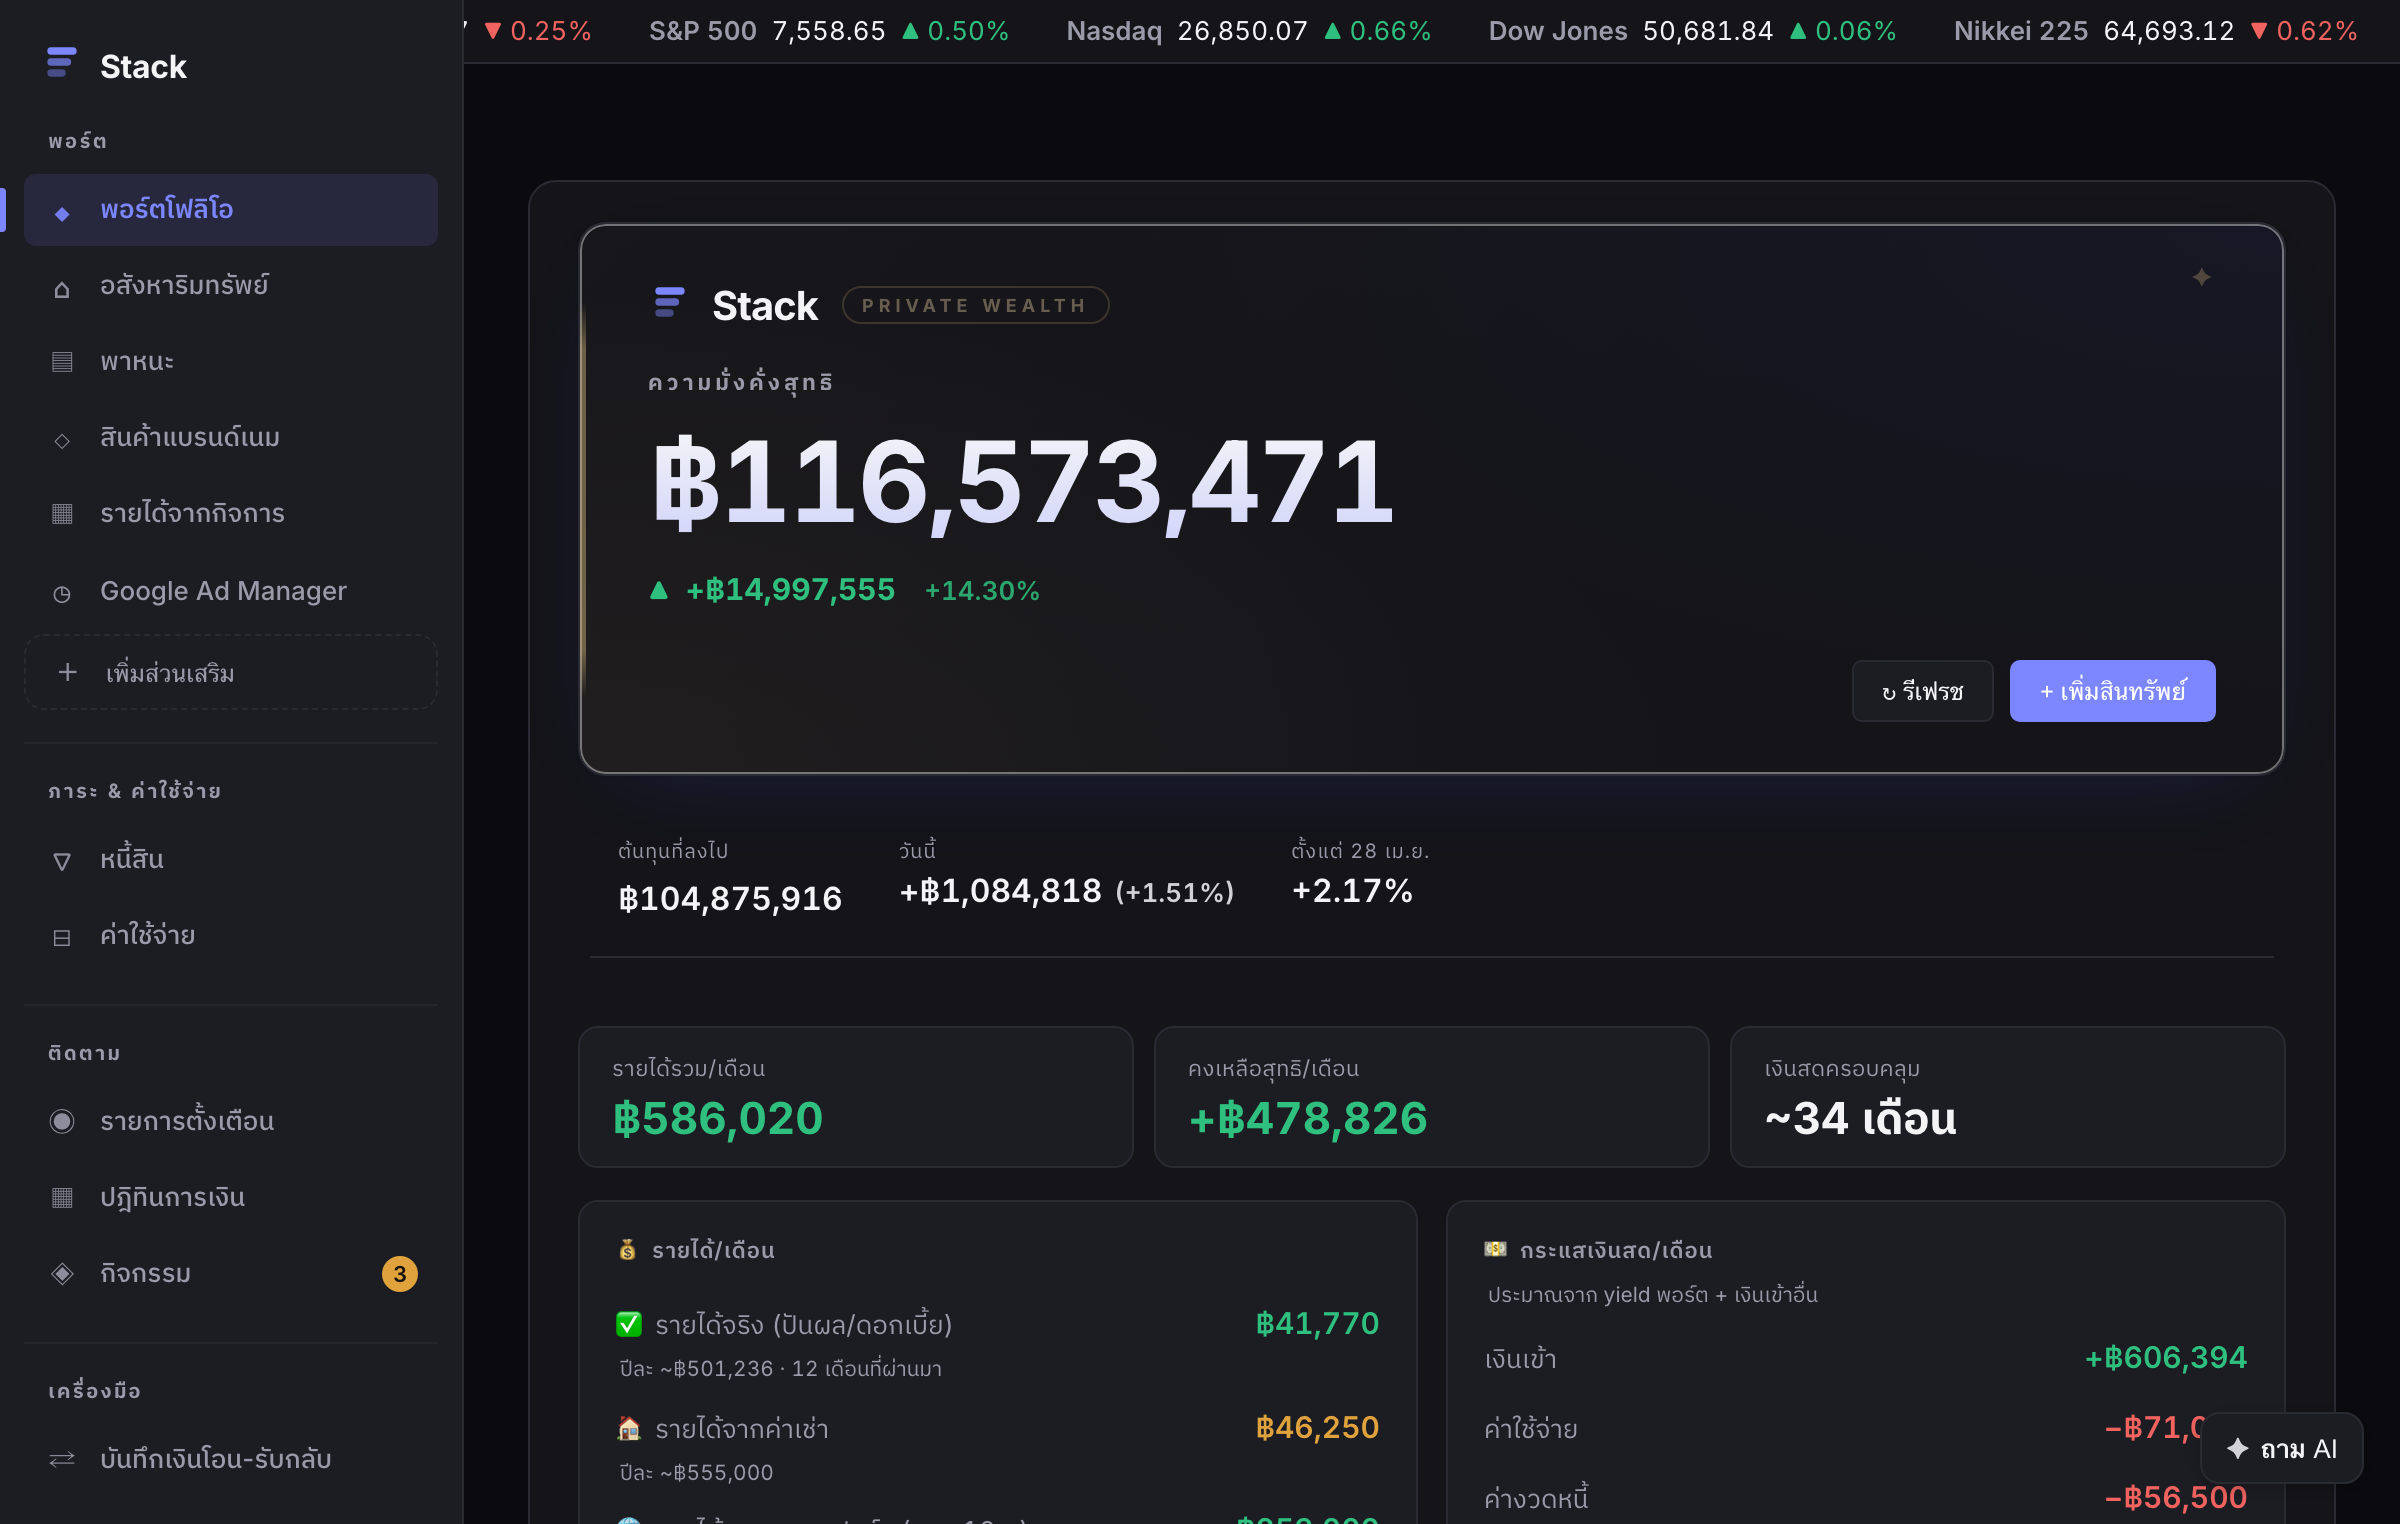2400x1524 pixels.
Task: Open ค่าใช้จ่าย expenses page
Action: point(231,935)
